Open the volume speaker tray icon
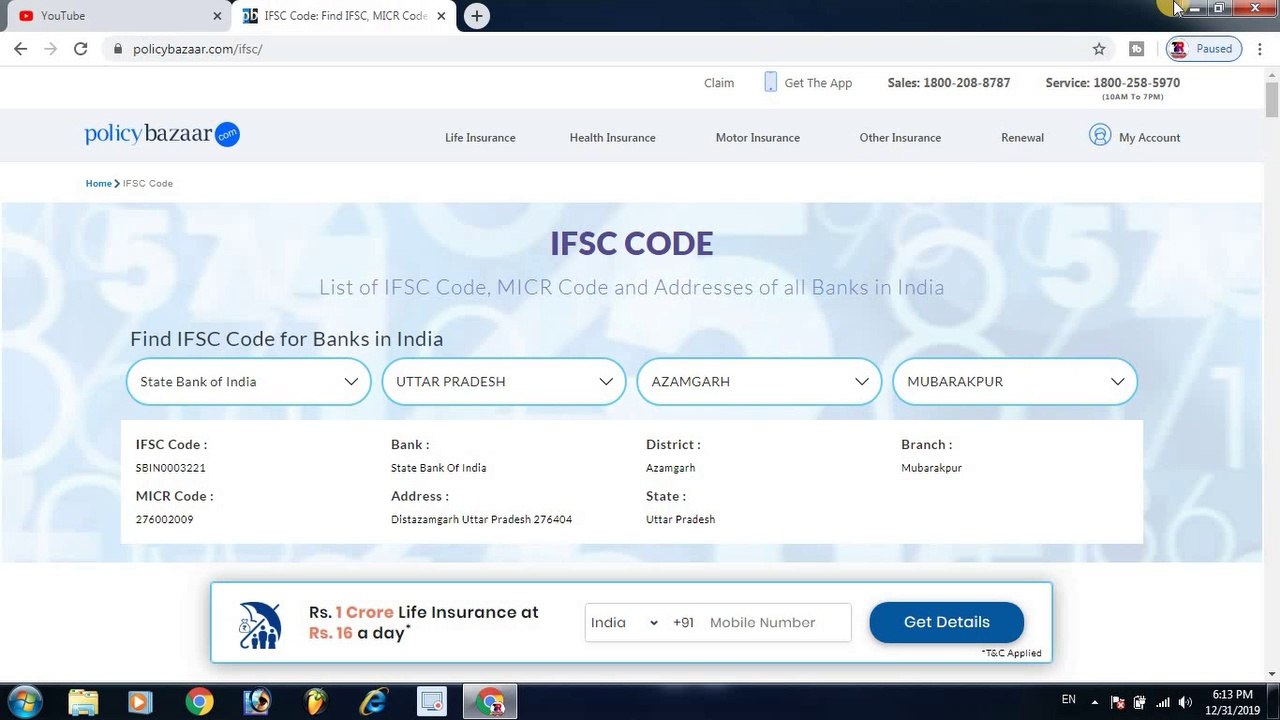Screen dimensions: 1280x720 [1187, 702]
